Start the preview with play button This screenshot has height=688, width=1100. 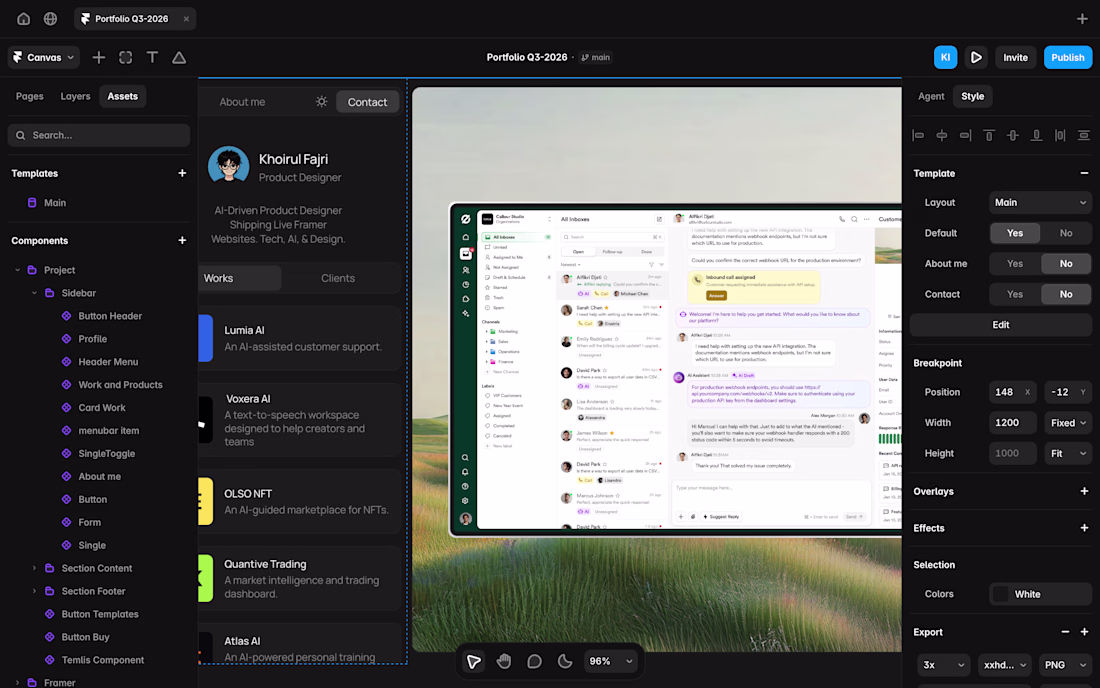point(976,58)
